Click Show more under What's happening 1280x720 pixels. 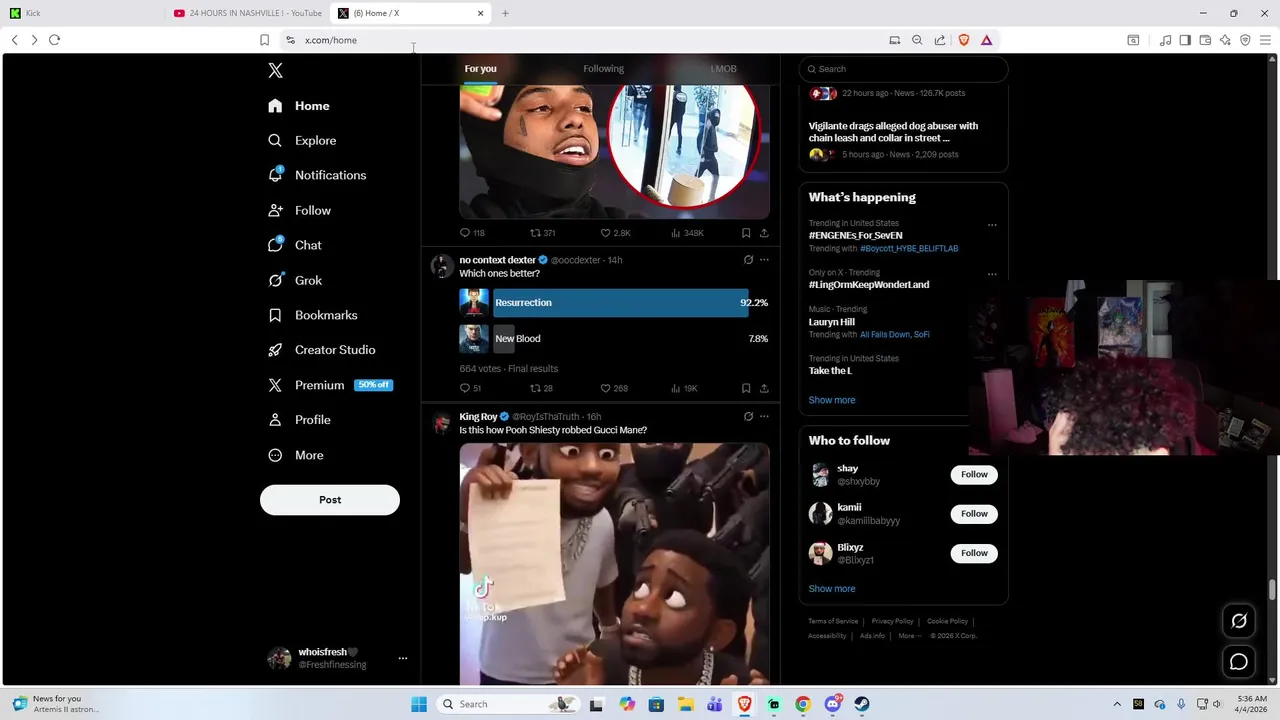[x=832, y=400]
